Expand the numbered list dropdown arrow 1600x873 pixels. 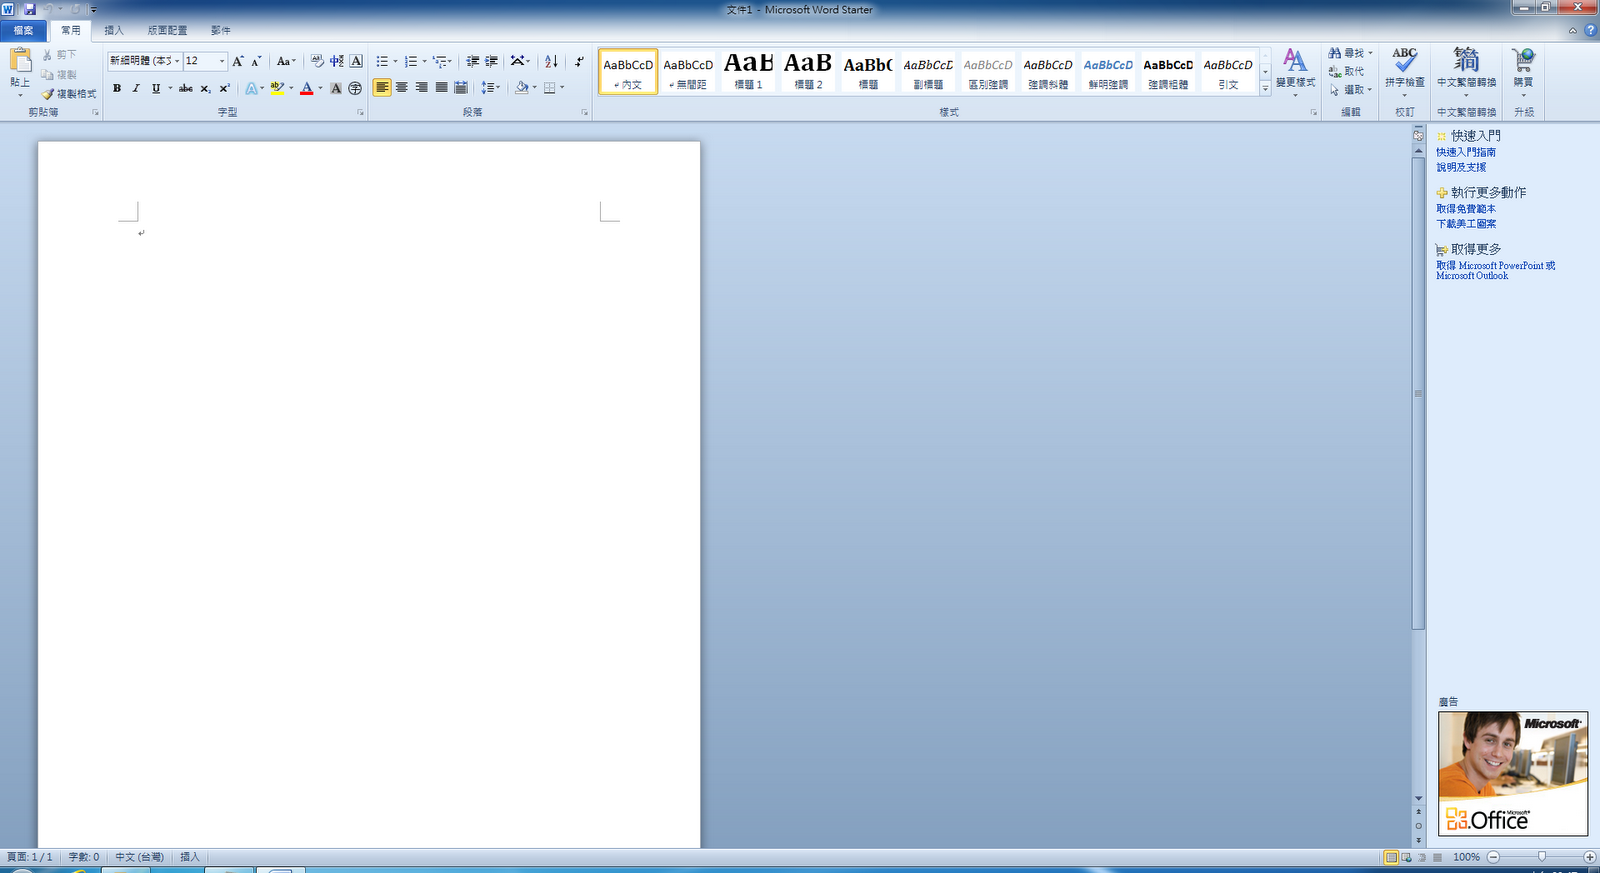tap(424, 61)
